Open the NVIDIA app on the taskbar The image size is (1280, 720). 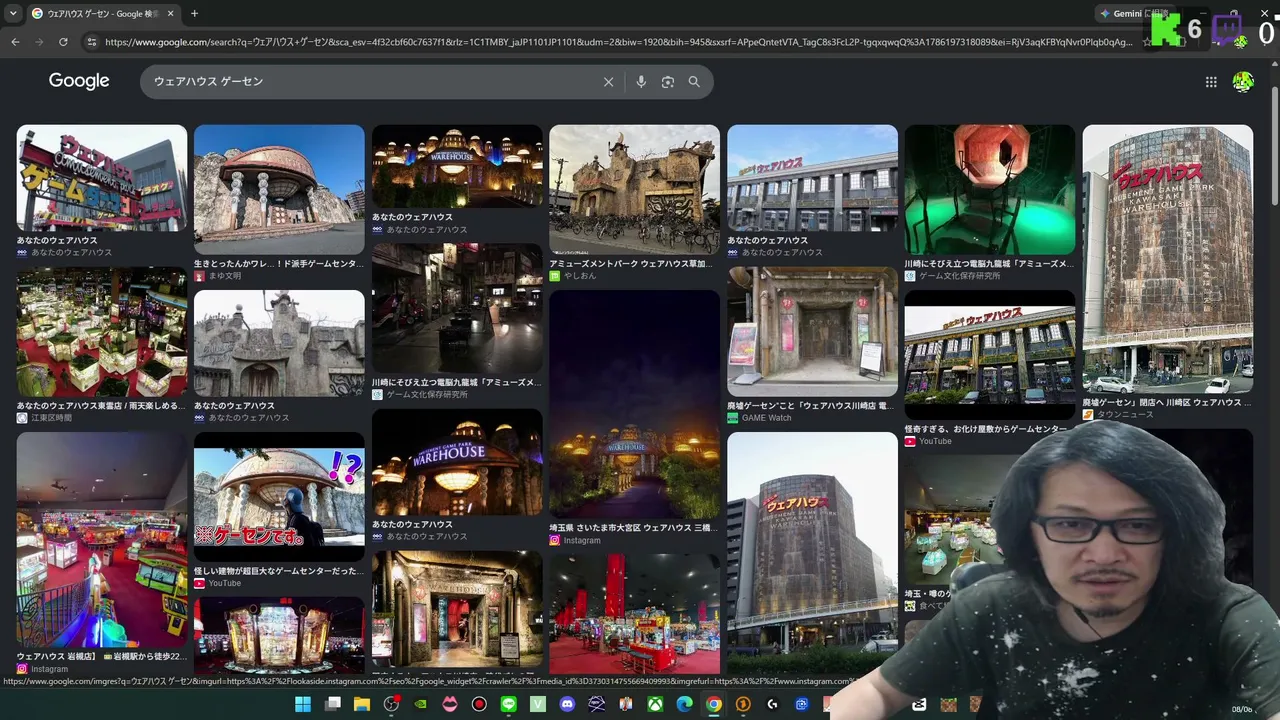420,704
